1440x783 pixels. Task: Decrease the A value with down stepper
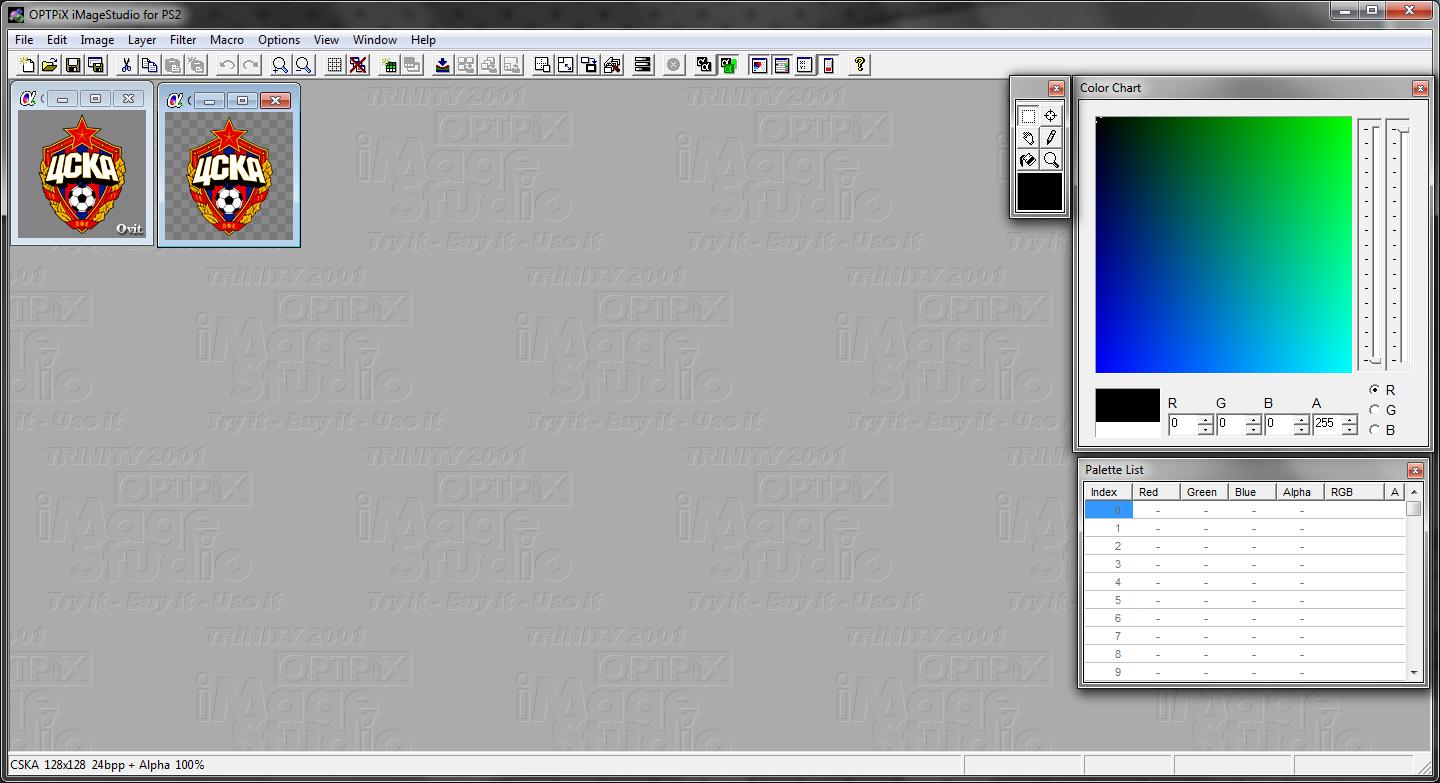(x=1349, y=430)
